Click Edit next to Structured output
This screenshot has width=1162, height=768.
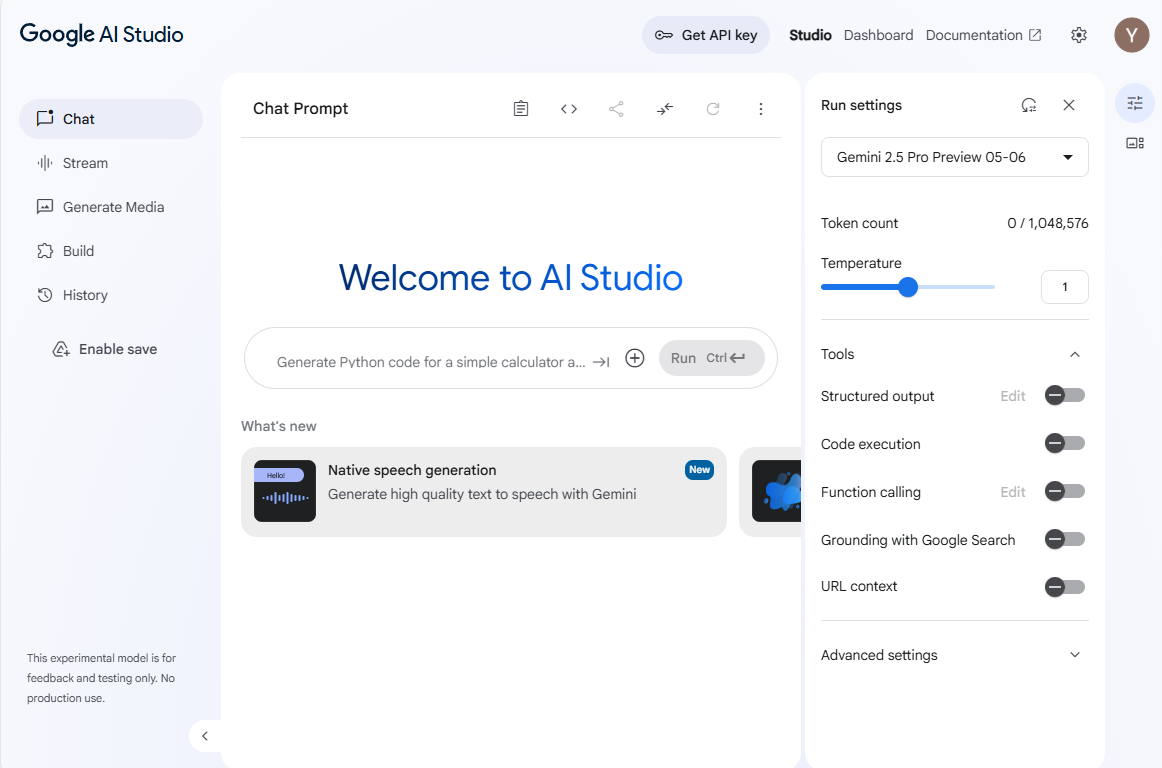(1012, 396)
